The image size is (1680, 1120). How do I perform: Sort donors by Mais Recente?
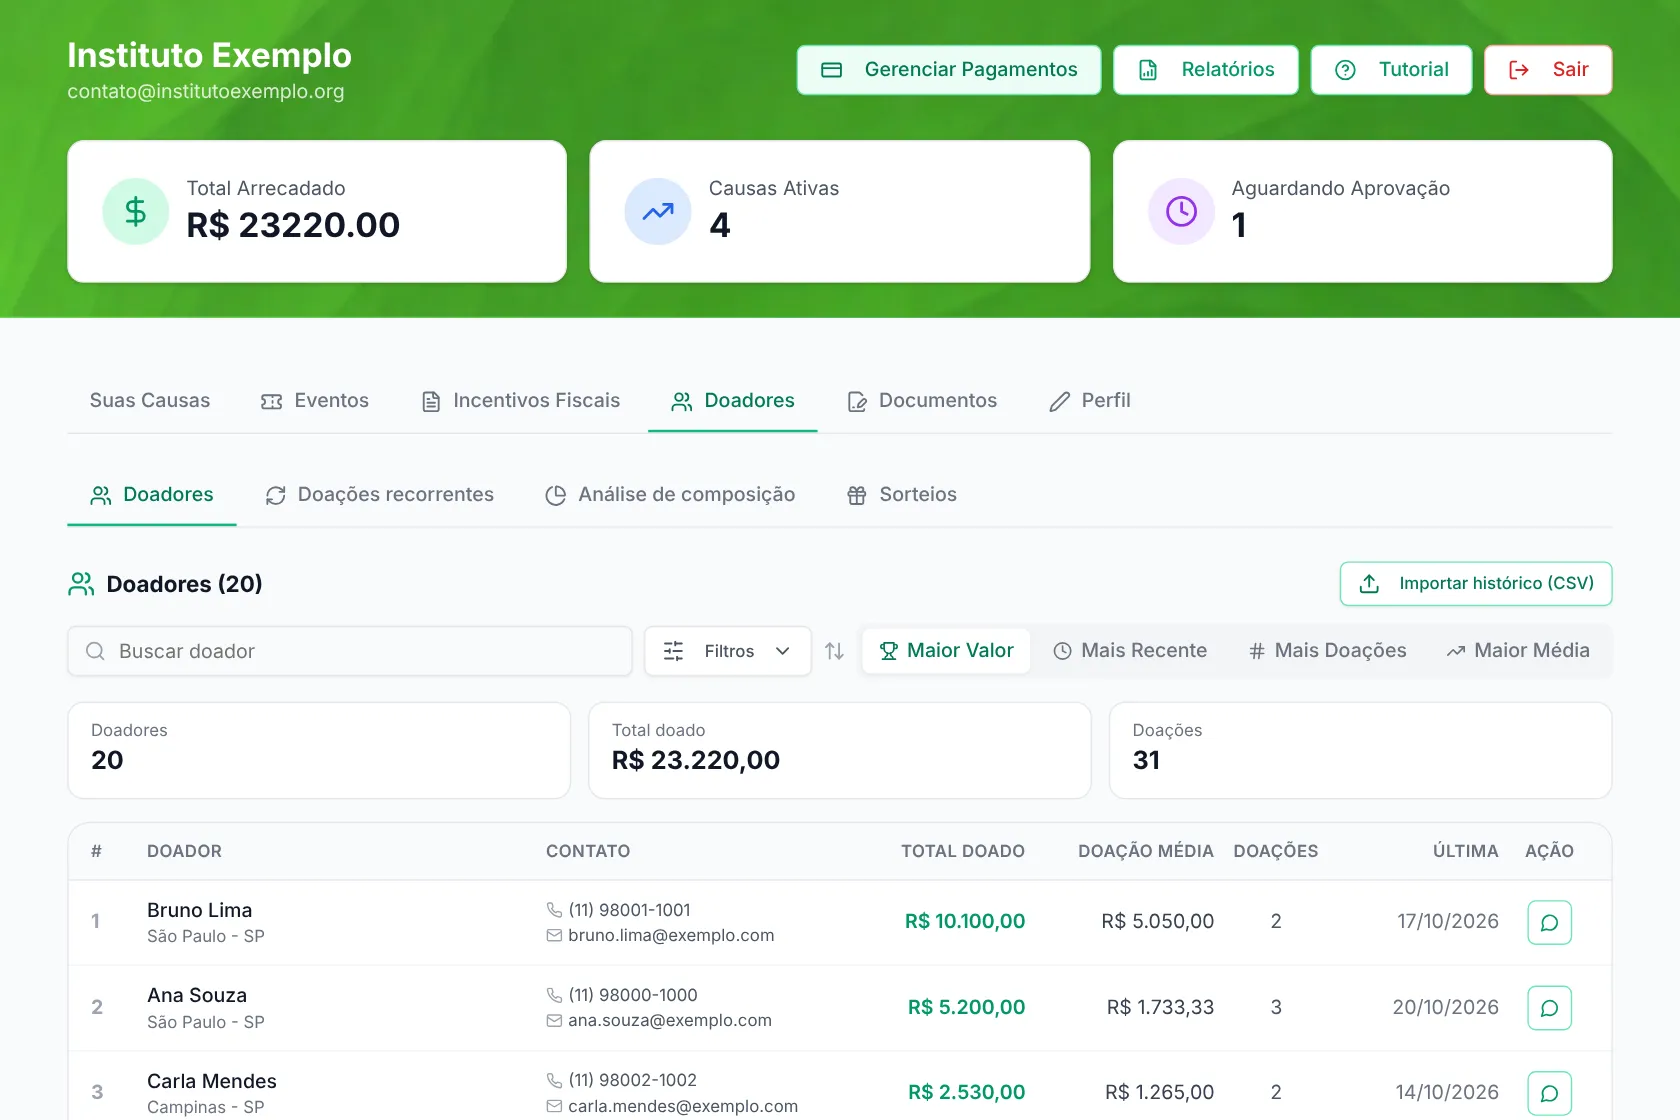point(1130,651)
